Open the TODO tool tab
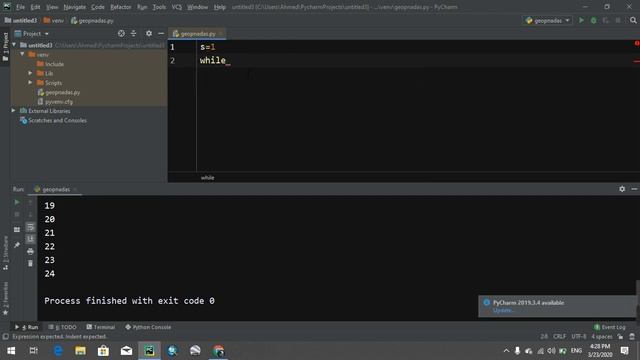The width and height of the screenshot is (640, 360). 62,327
